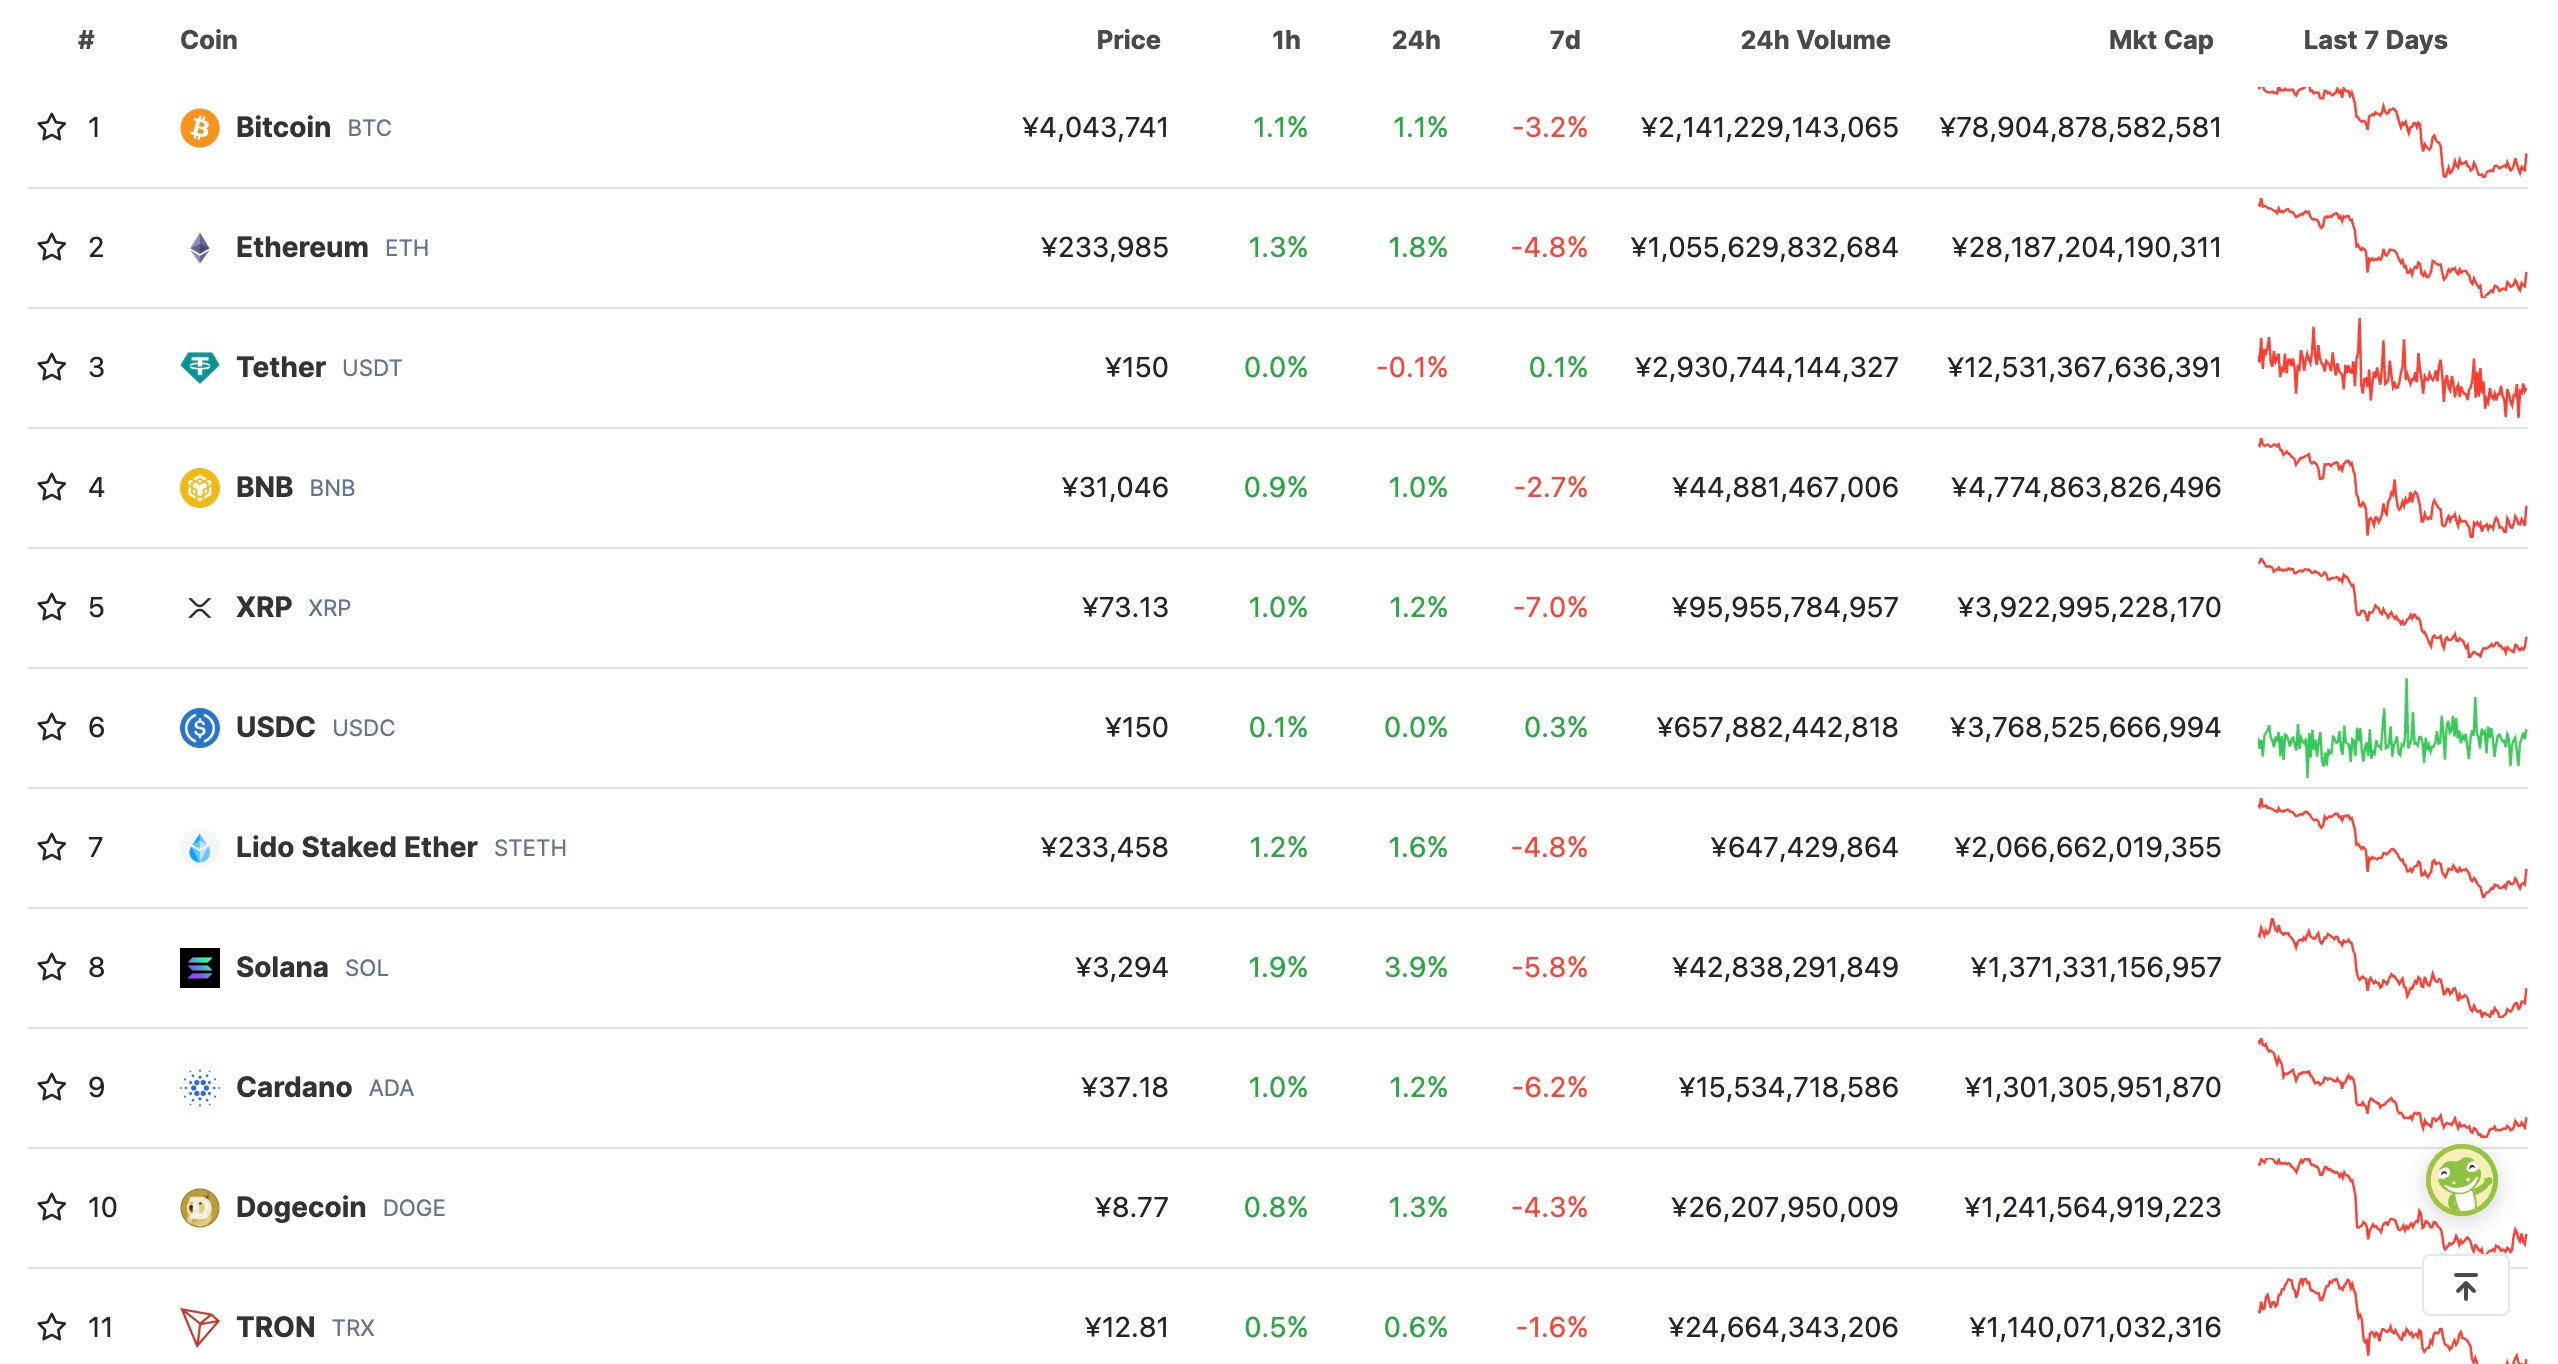
Task: Open XRP's 7-day sparkline chart
Action: coord(2392,608)
